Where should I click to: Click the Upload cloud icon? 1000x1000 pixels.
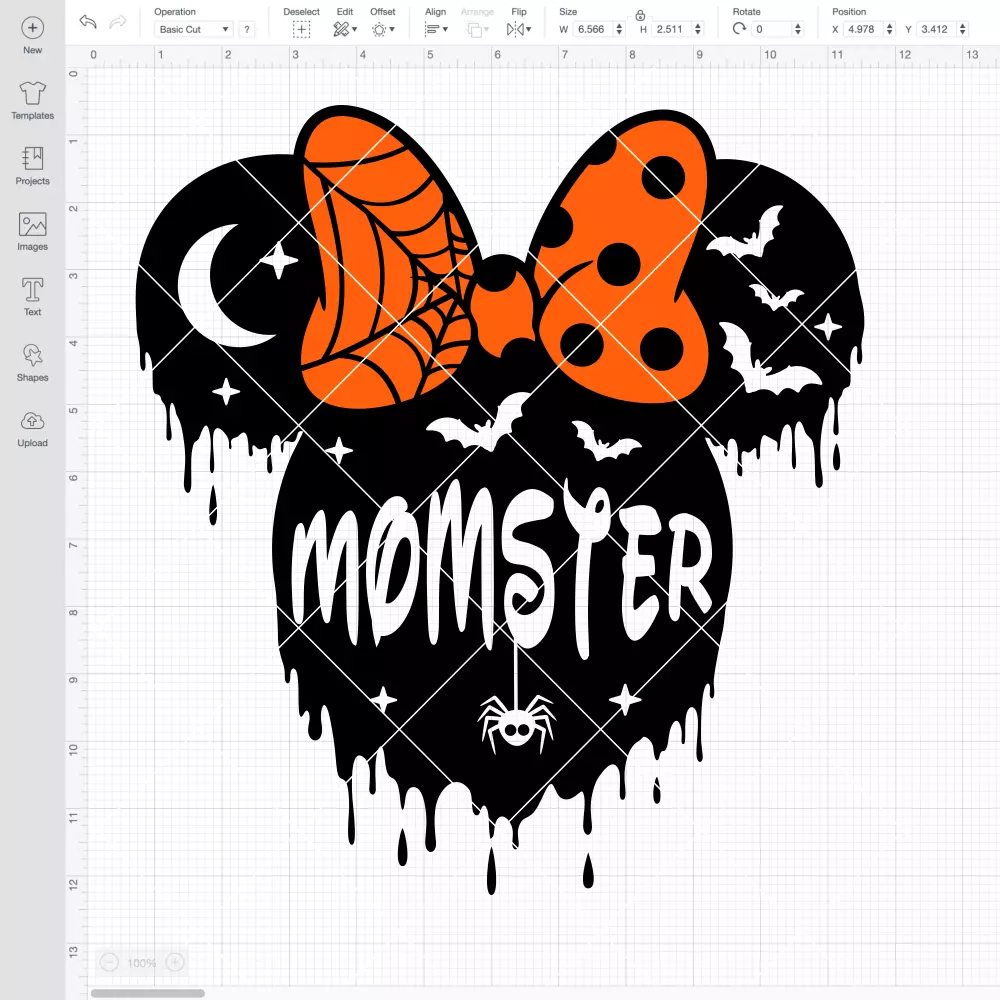pyautogui.click(x=33, y=421)
